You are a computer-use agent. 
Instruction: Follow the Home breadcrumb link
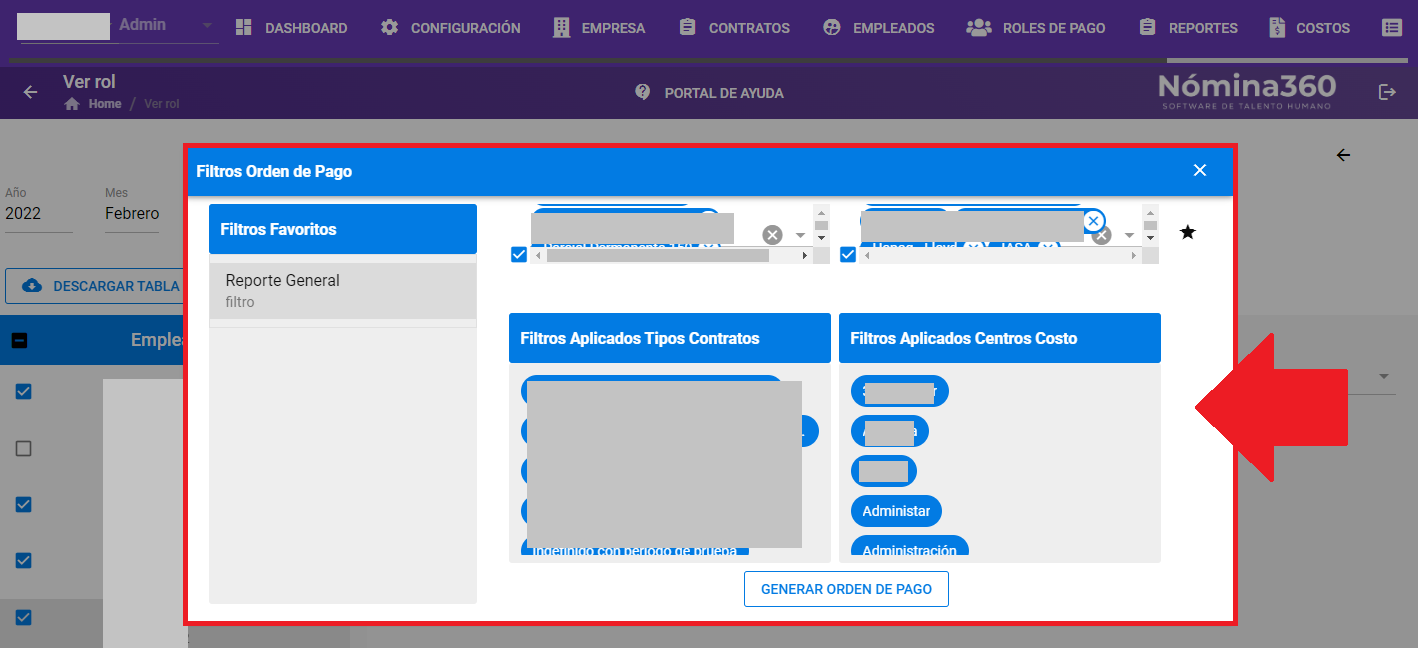click(x=104, y=104)
